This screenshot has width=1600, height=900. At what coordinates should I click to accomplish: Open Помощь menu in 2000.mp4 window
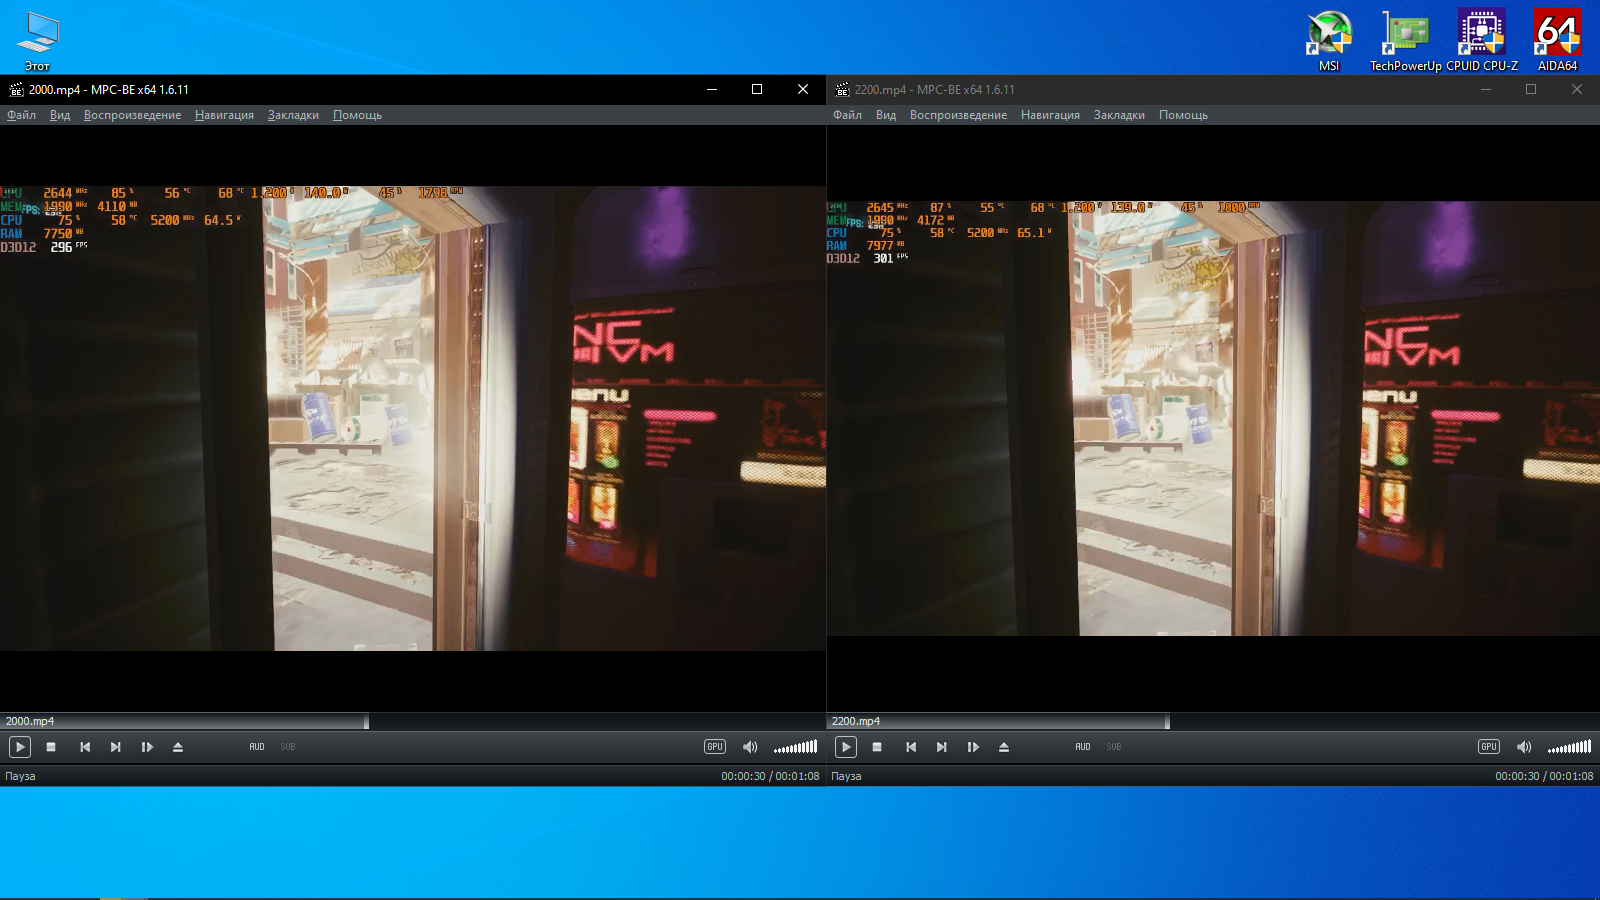click(x=357, y=115)
